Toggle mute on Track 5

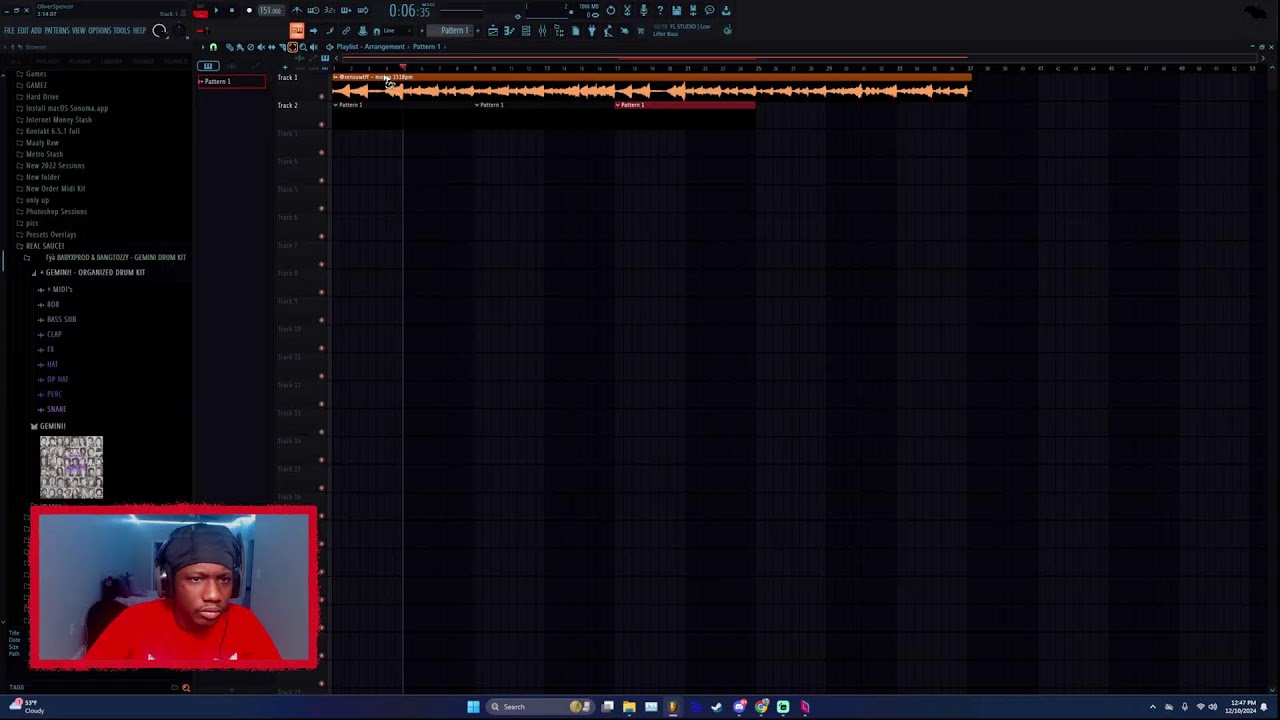coord(321,209)
